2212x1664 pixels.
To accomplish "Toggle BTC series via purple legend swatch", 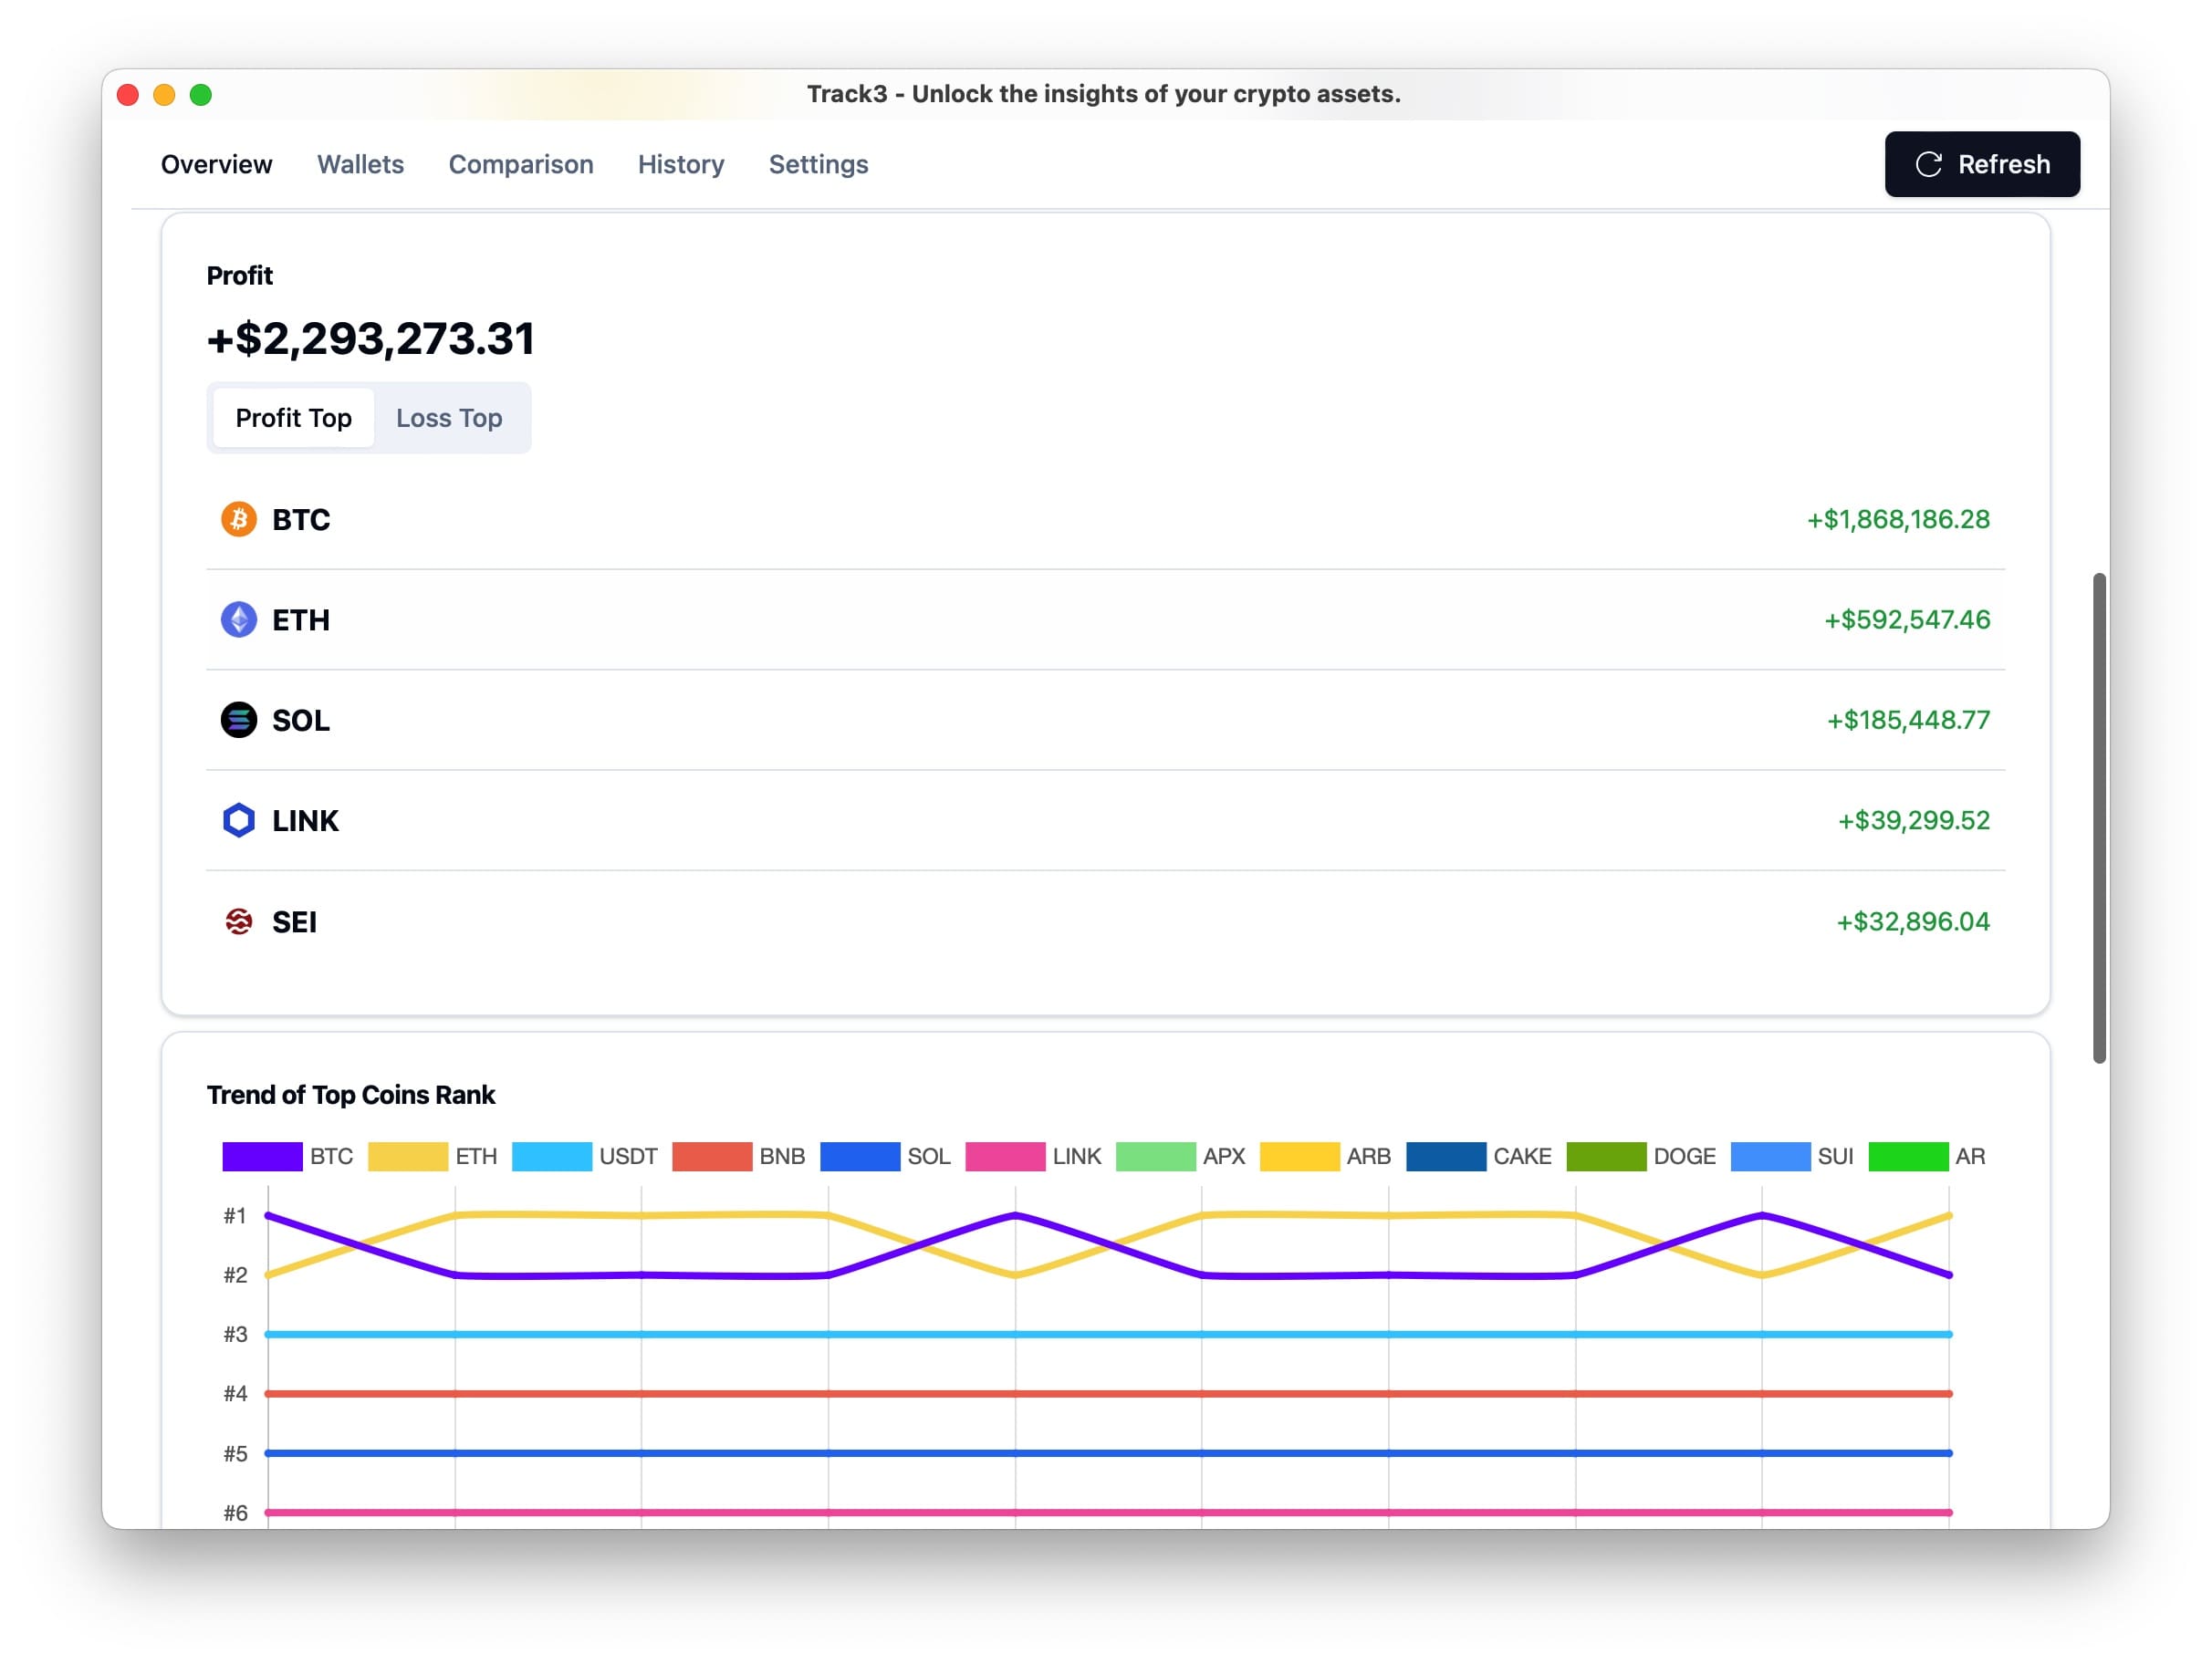I will 262,1156.
